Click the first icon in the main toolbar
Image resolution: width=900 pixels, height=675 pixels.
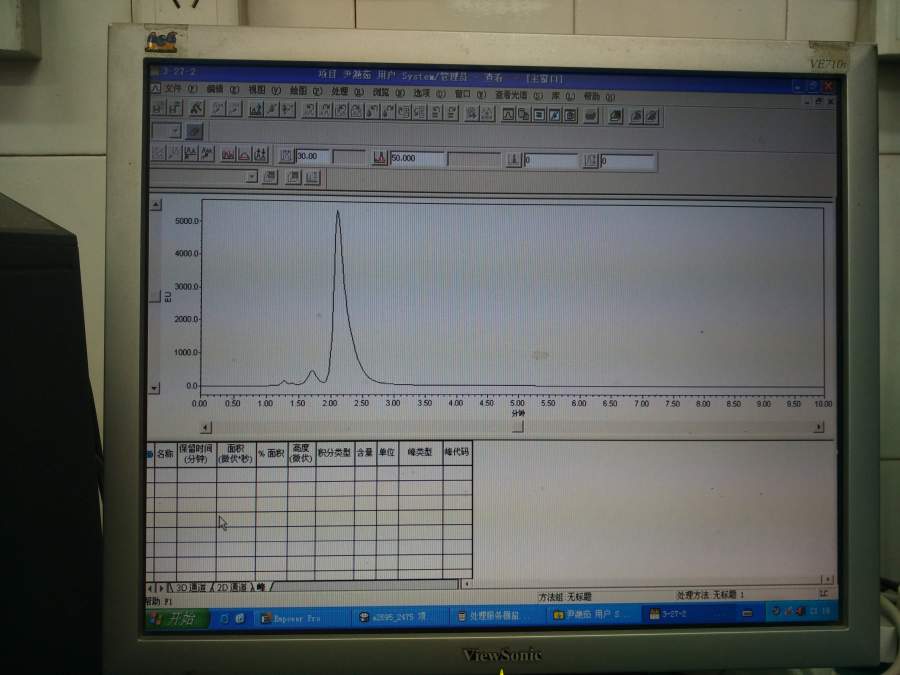coord(159,107)
